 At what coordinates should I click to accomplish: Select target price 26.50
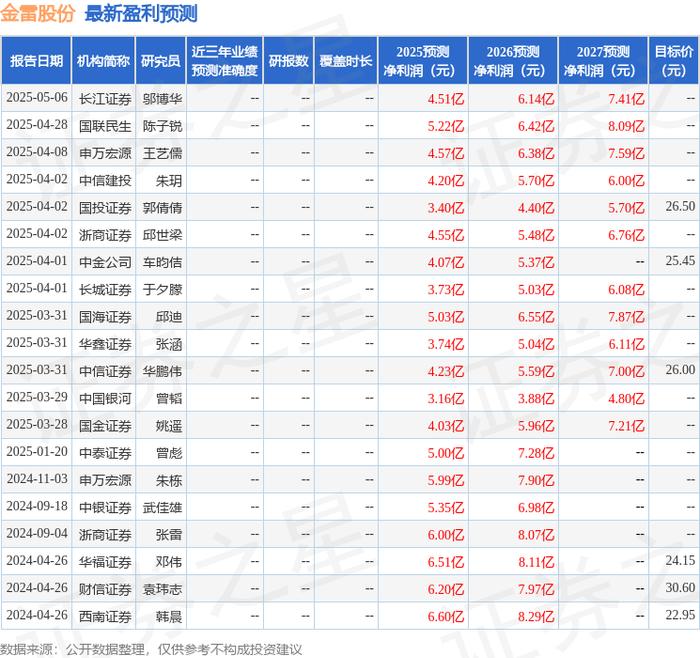680,207
